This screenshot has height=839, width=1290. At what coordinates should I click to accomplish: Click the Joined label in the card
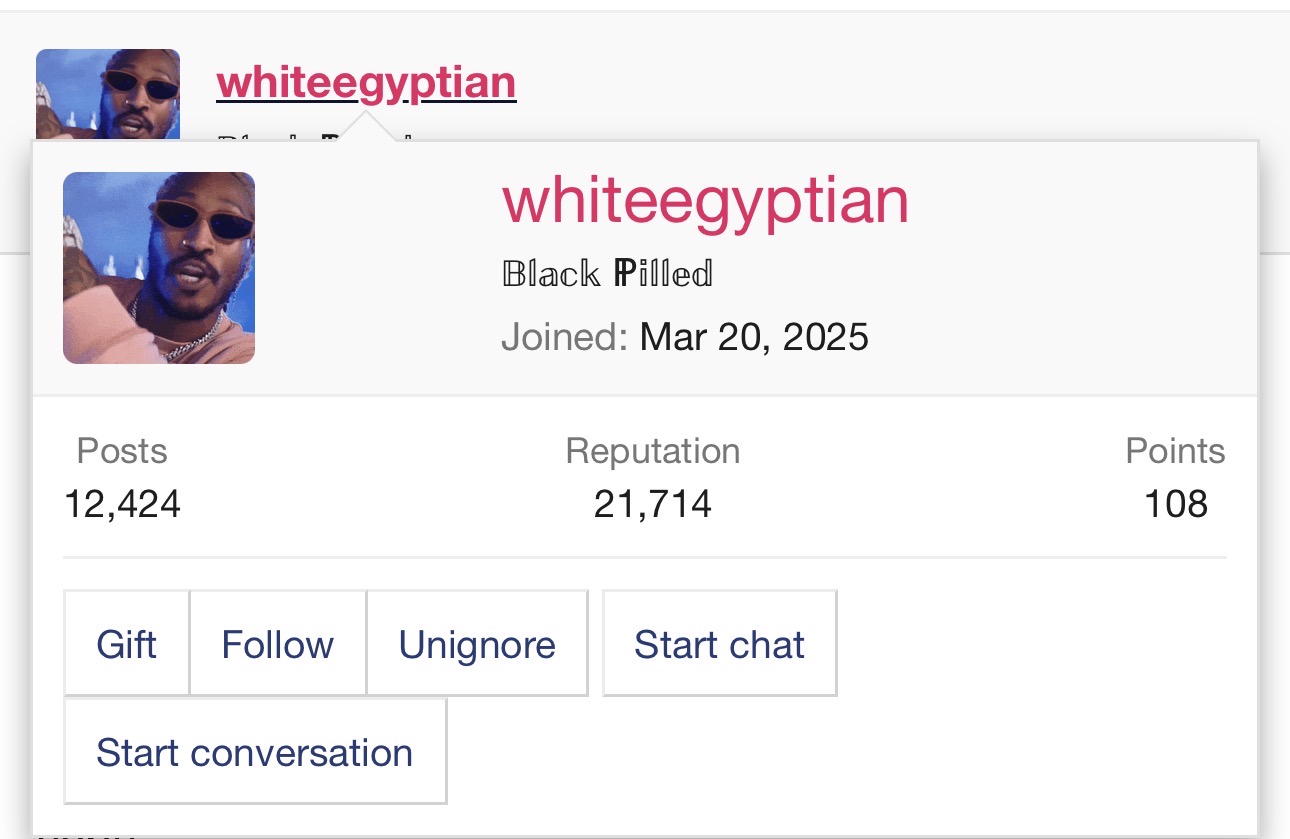coord(564,337)
